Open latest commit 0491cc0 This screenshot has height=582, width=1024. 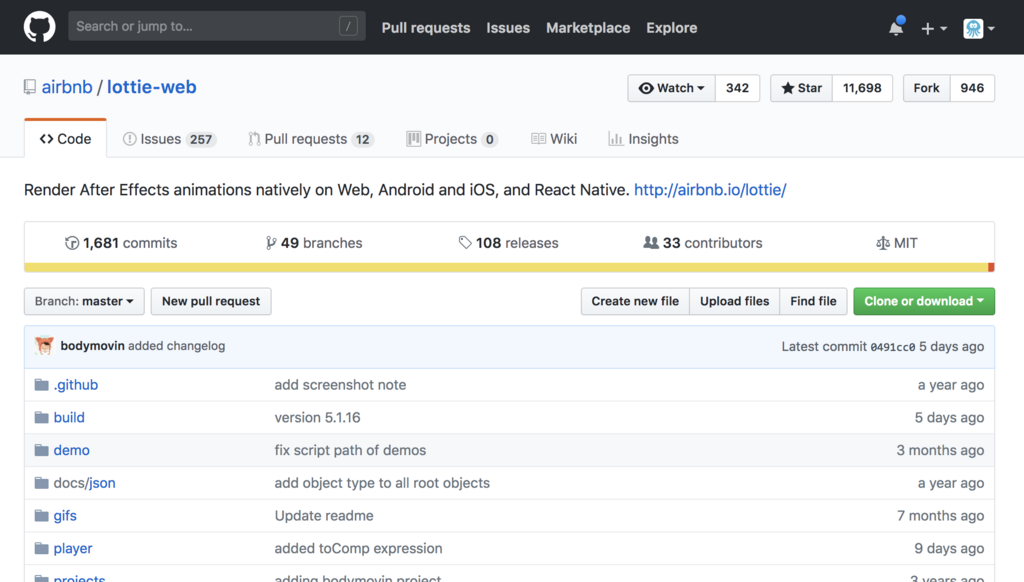pos(893,347)
